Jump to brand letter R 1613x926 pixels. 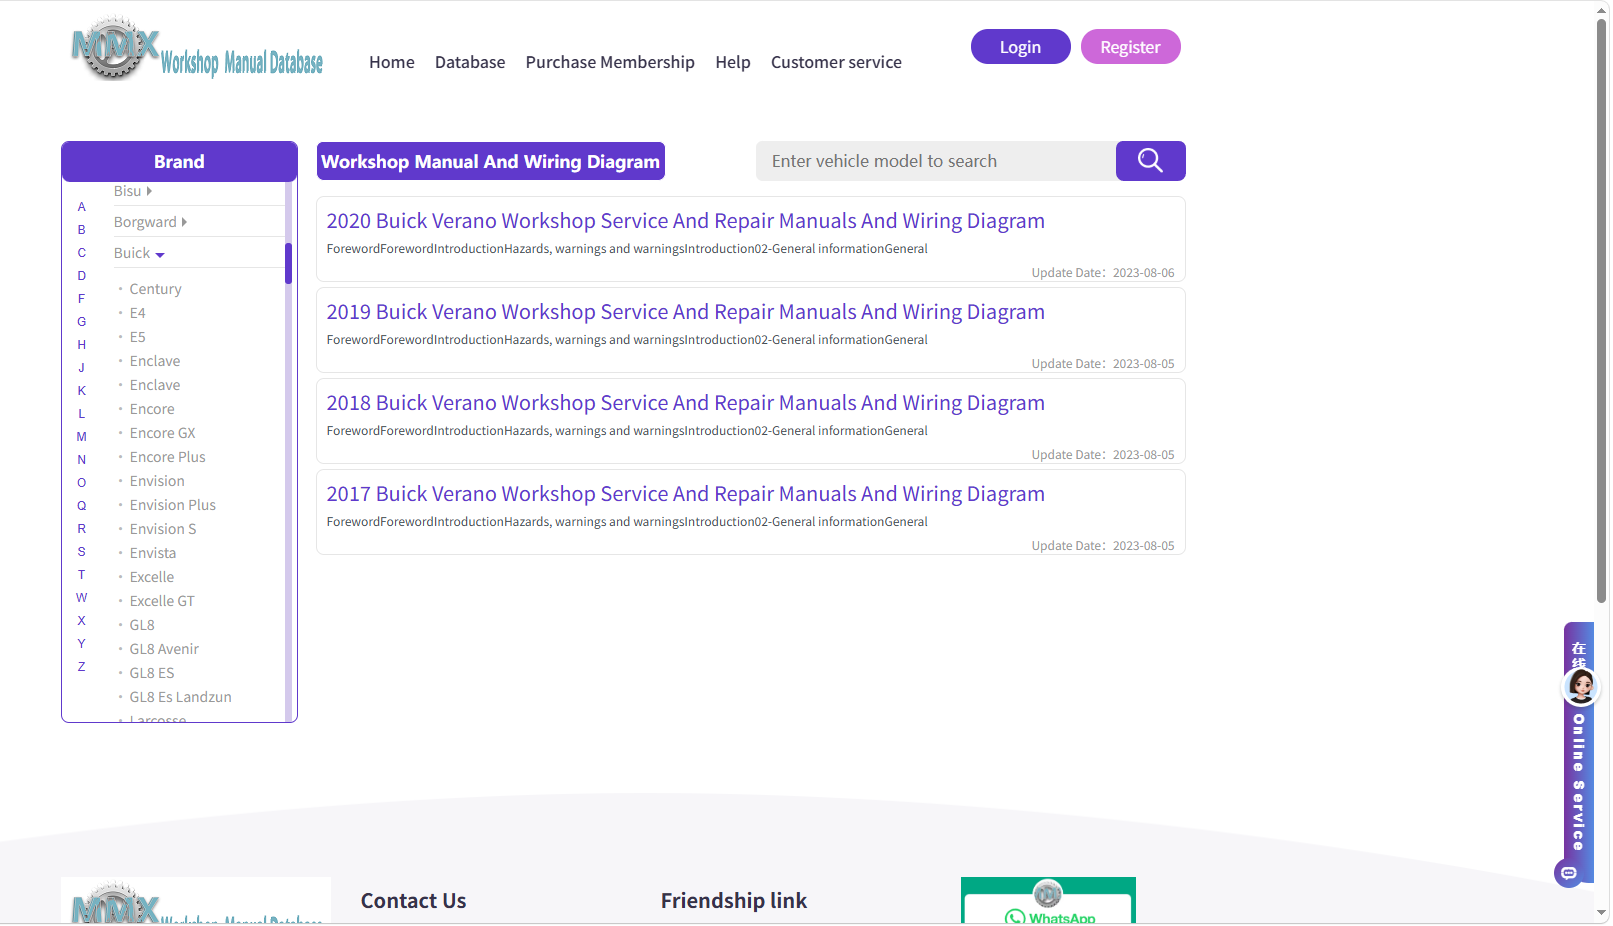[82, 529]
